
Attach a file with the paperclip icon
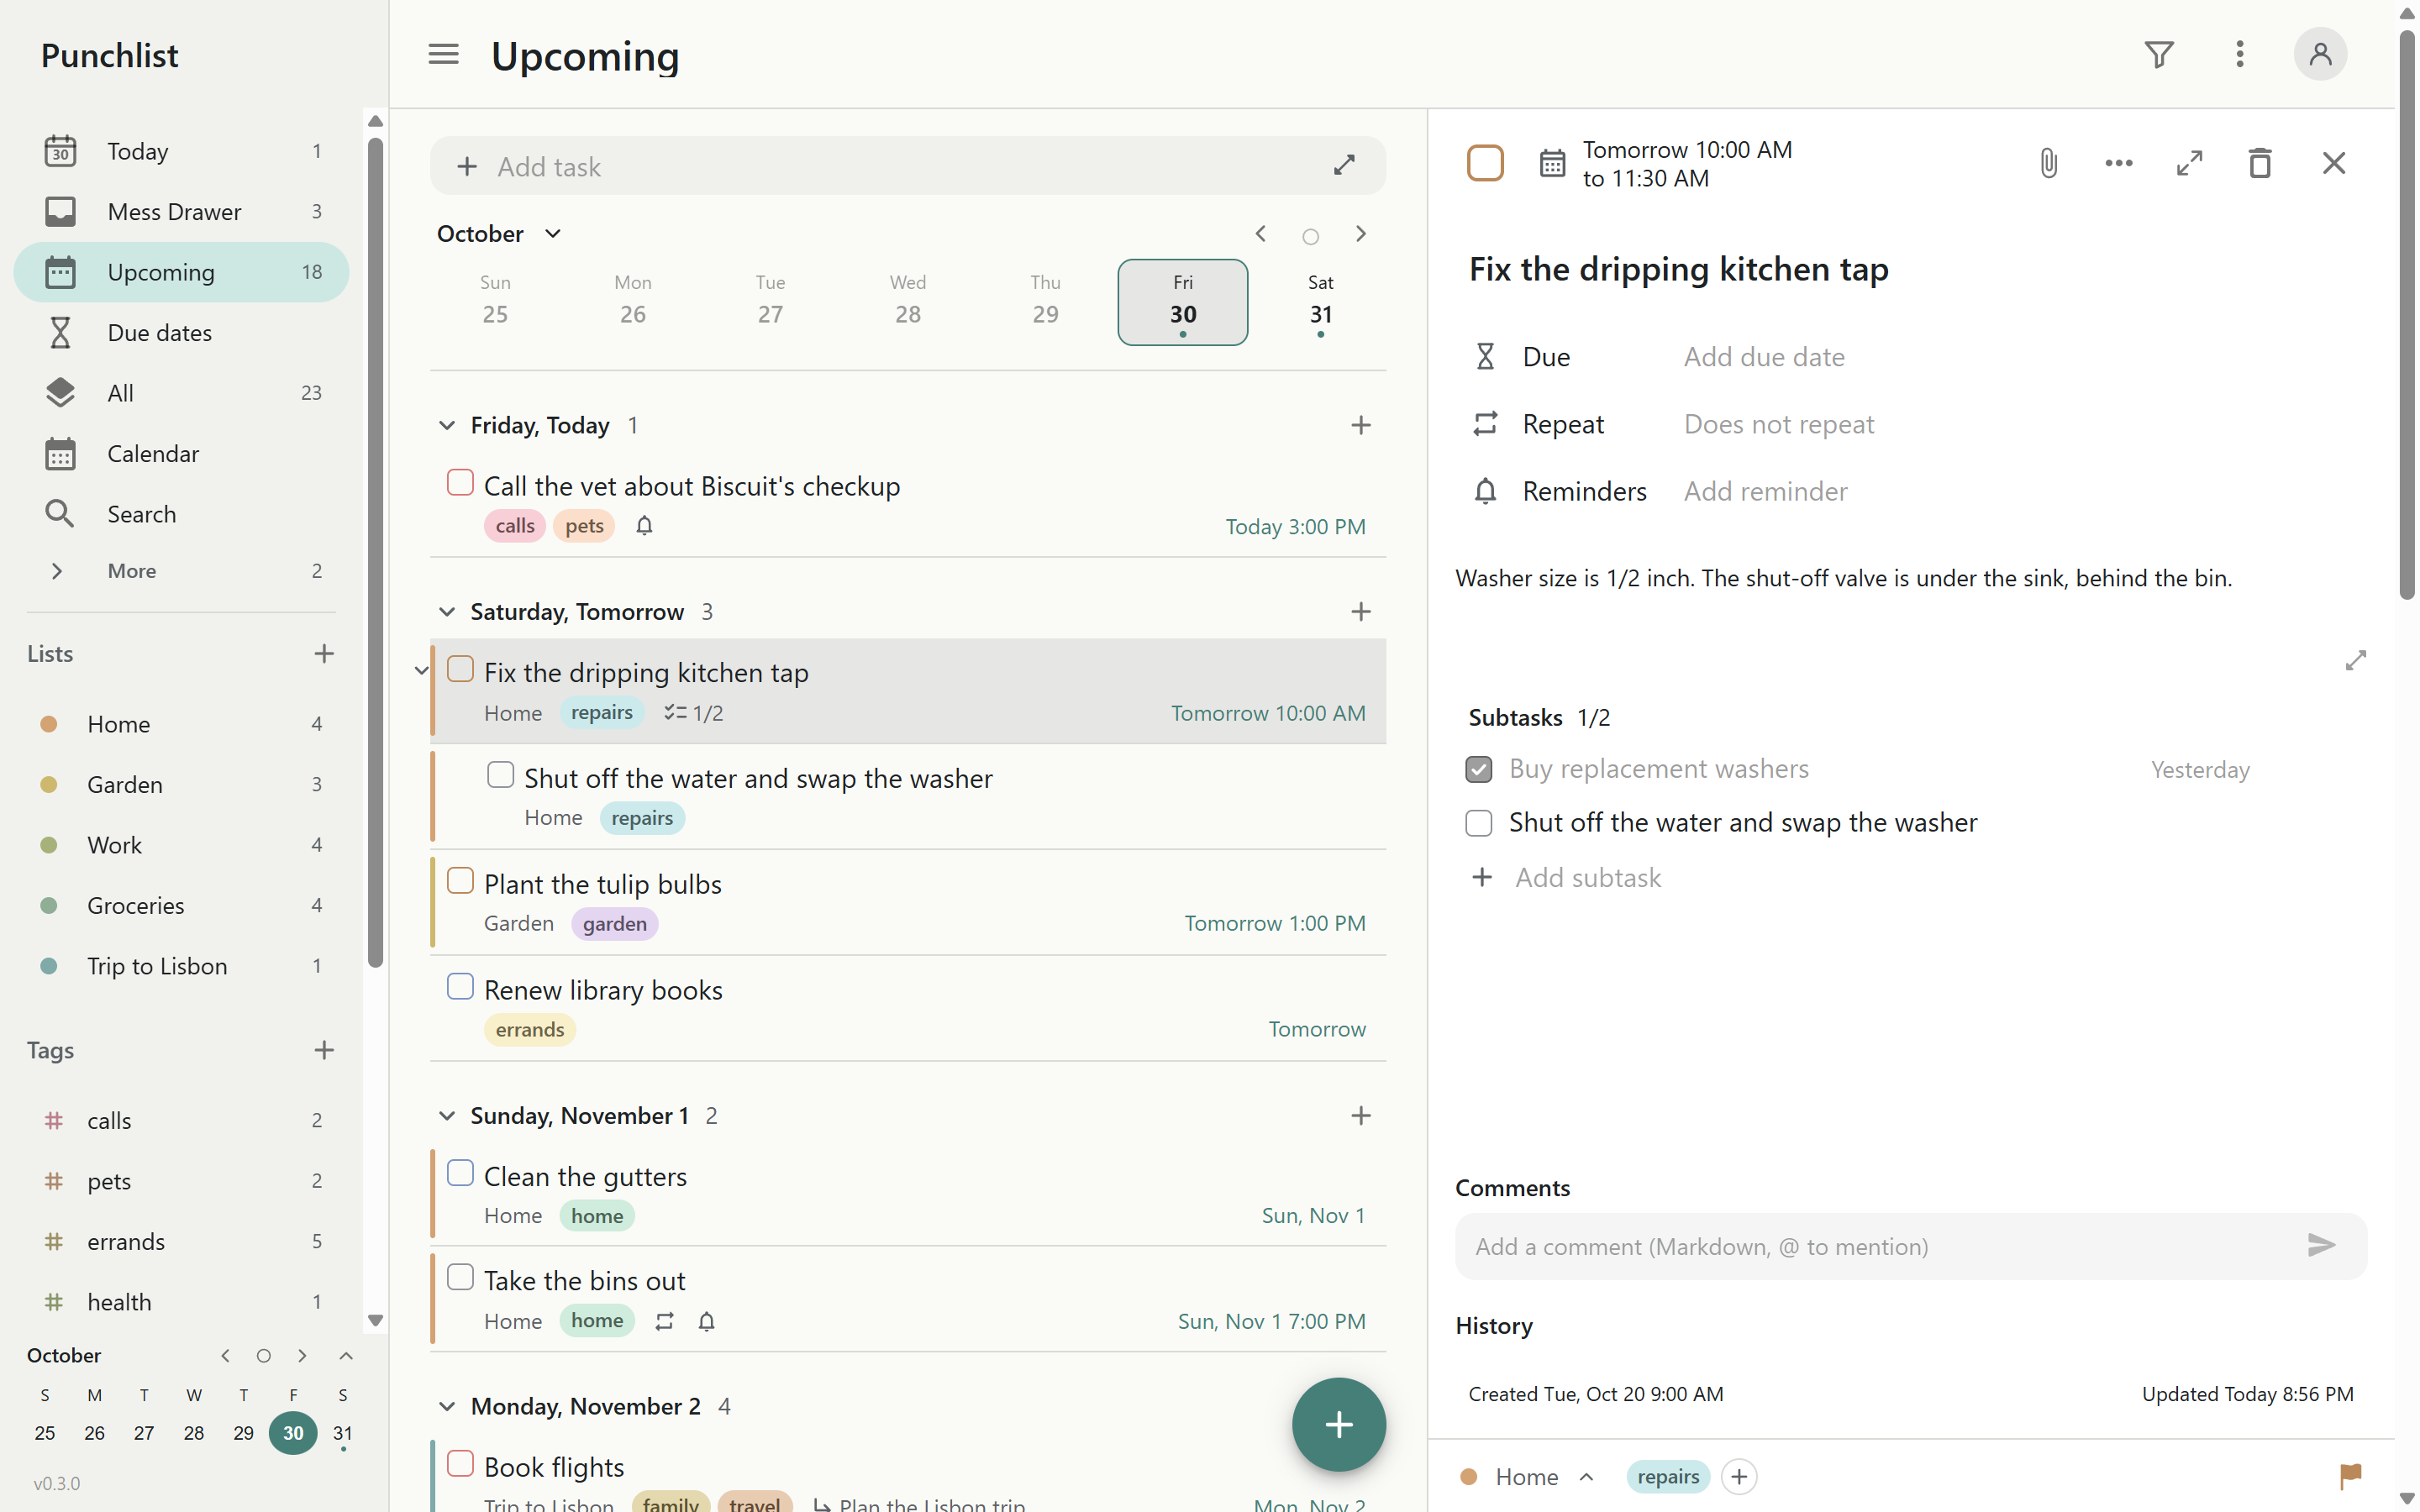coord(2048,163)
